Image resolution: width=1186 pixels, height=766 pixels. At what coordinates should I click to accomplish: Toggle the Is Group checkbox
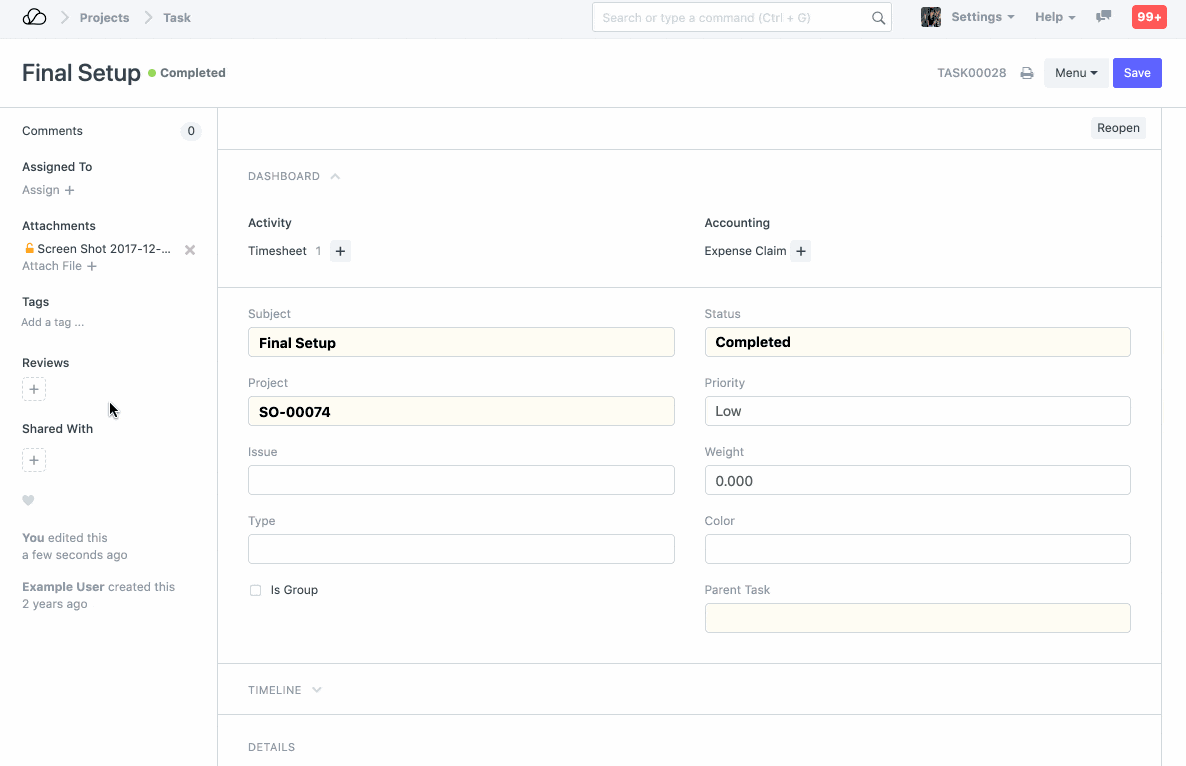pos(256,591)
